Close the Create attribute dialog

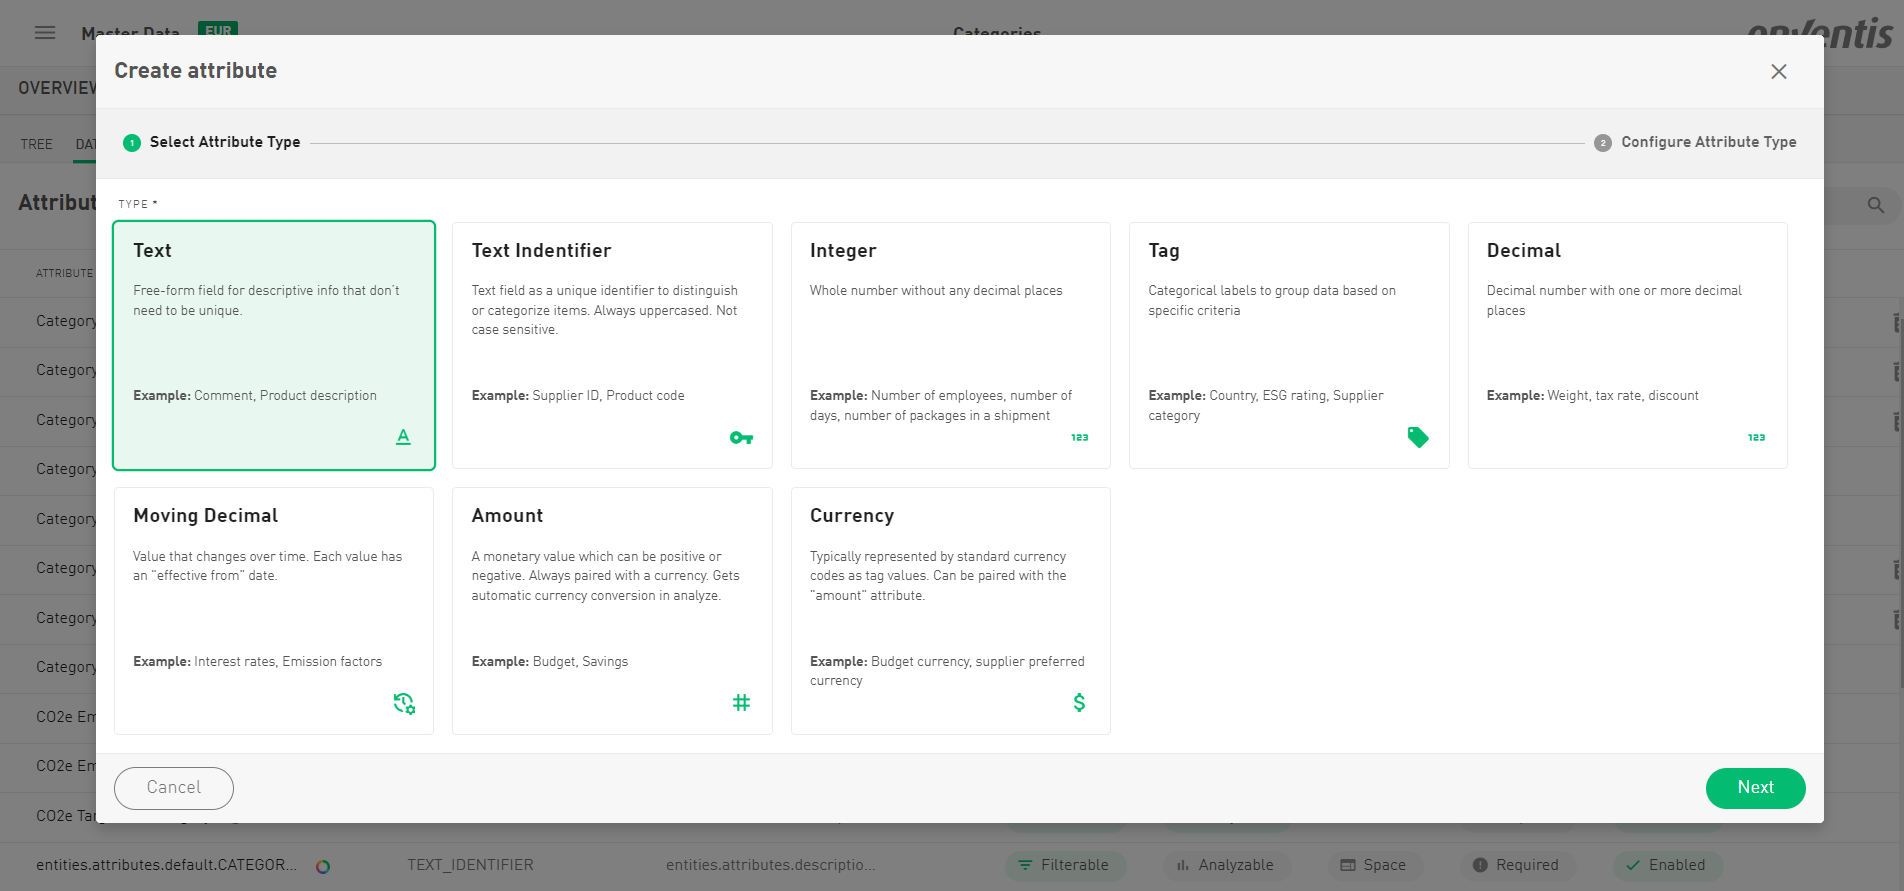(x=1778, y=72)
